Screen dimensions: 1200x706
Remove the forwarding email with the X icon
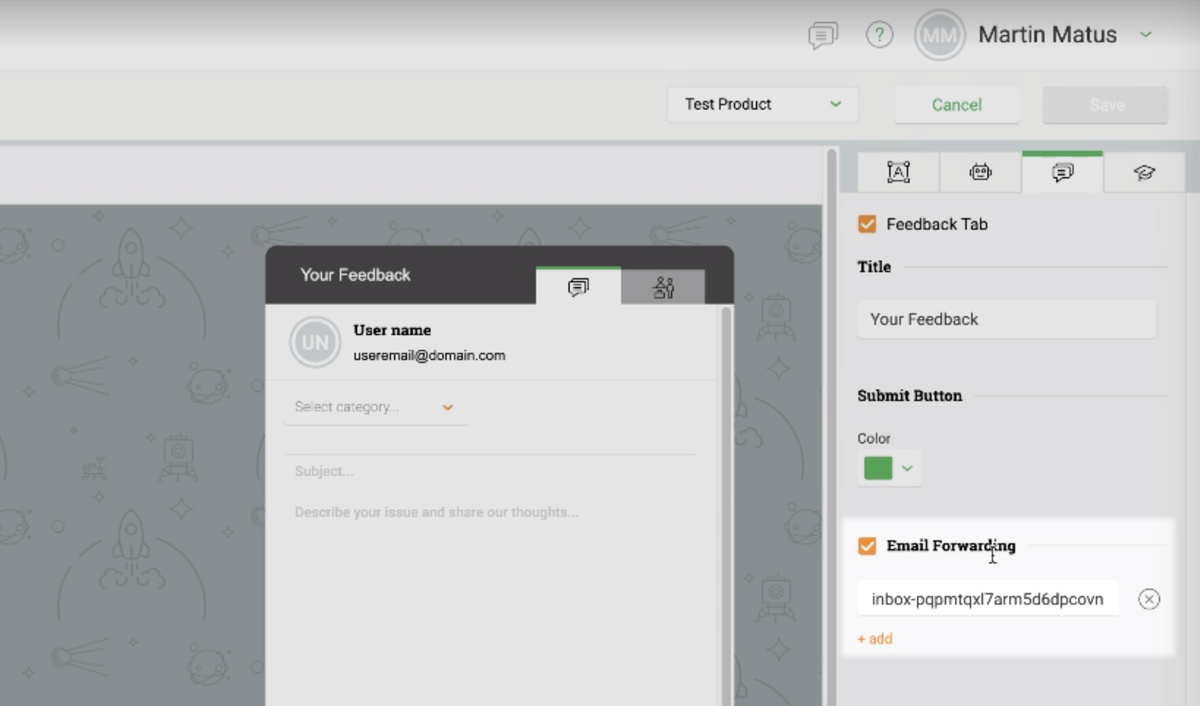pos(1149,599)
